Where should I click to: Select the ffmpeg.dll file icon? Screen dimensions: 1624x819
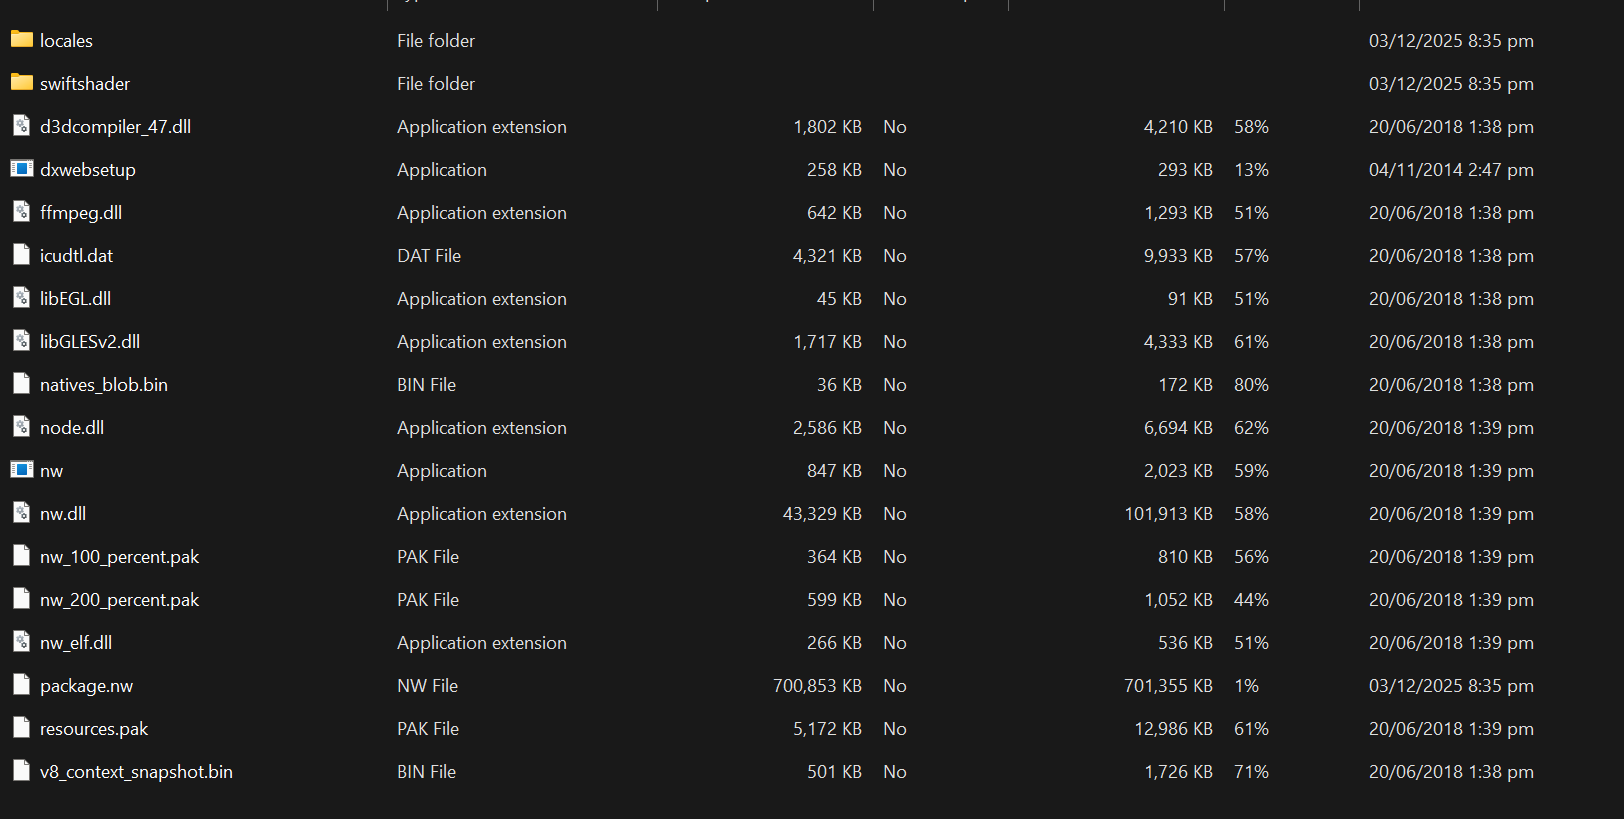22,212
